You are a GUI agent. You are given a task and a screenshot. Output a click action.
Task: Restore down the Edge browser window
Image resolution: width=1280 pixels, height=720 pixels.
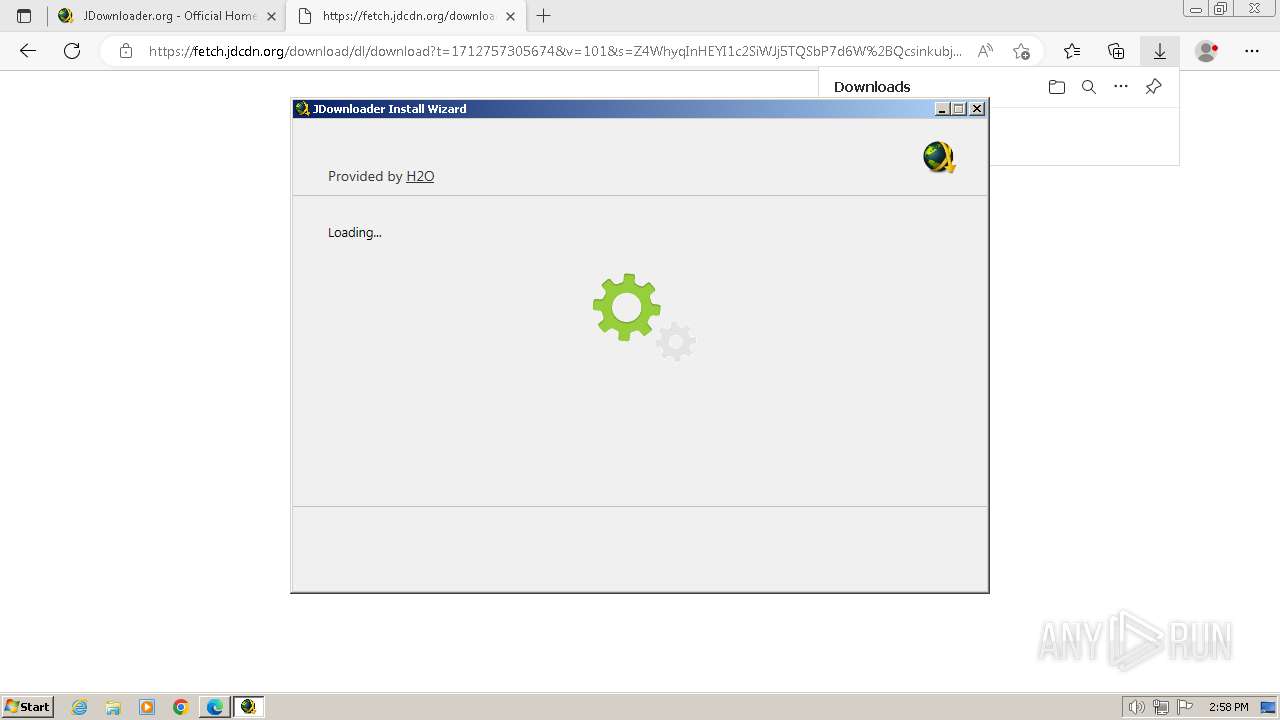1220,9
